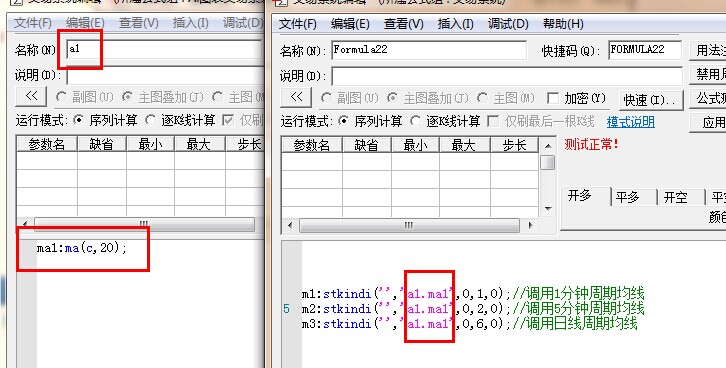The image size is (726, 368).
Task: Click the 快捷码 field showing FORMULA22
Action: pos(645,50)
